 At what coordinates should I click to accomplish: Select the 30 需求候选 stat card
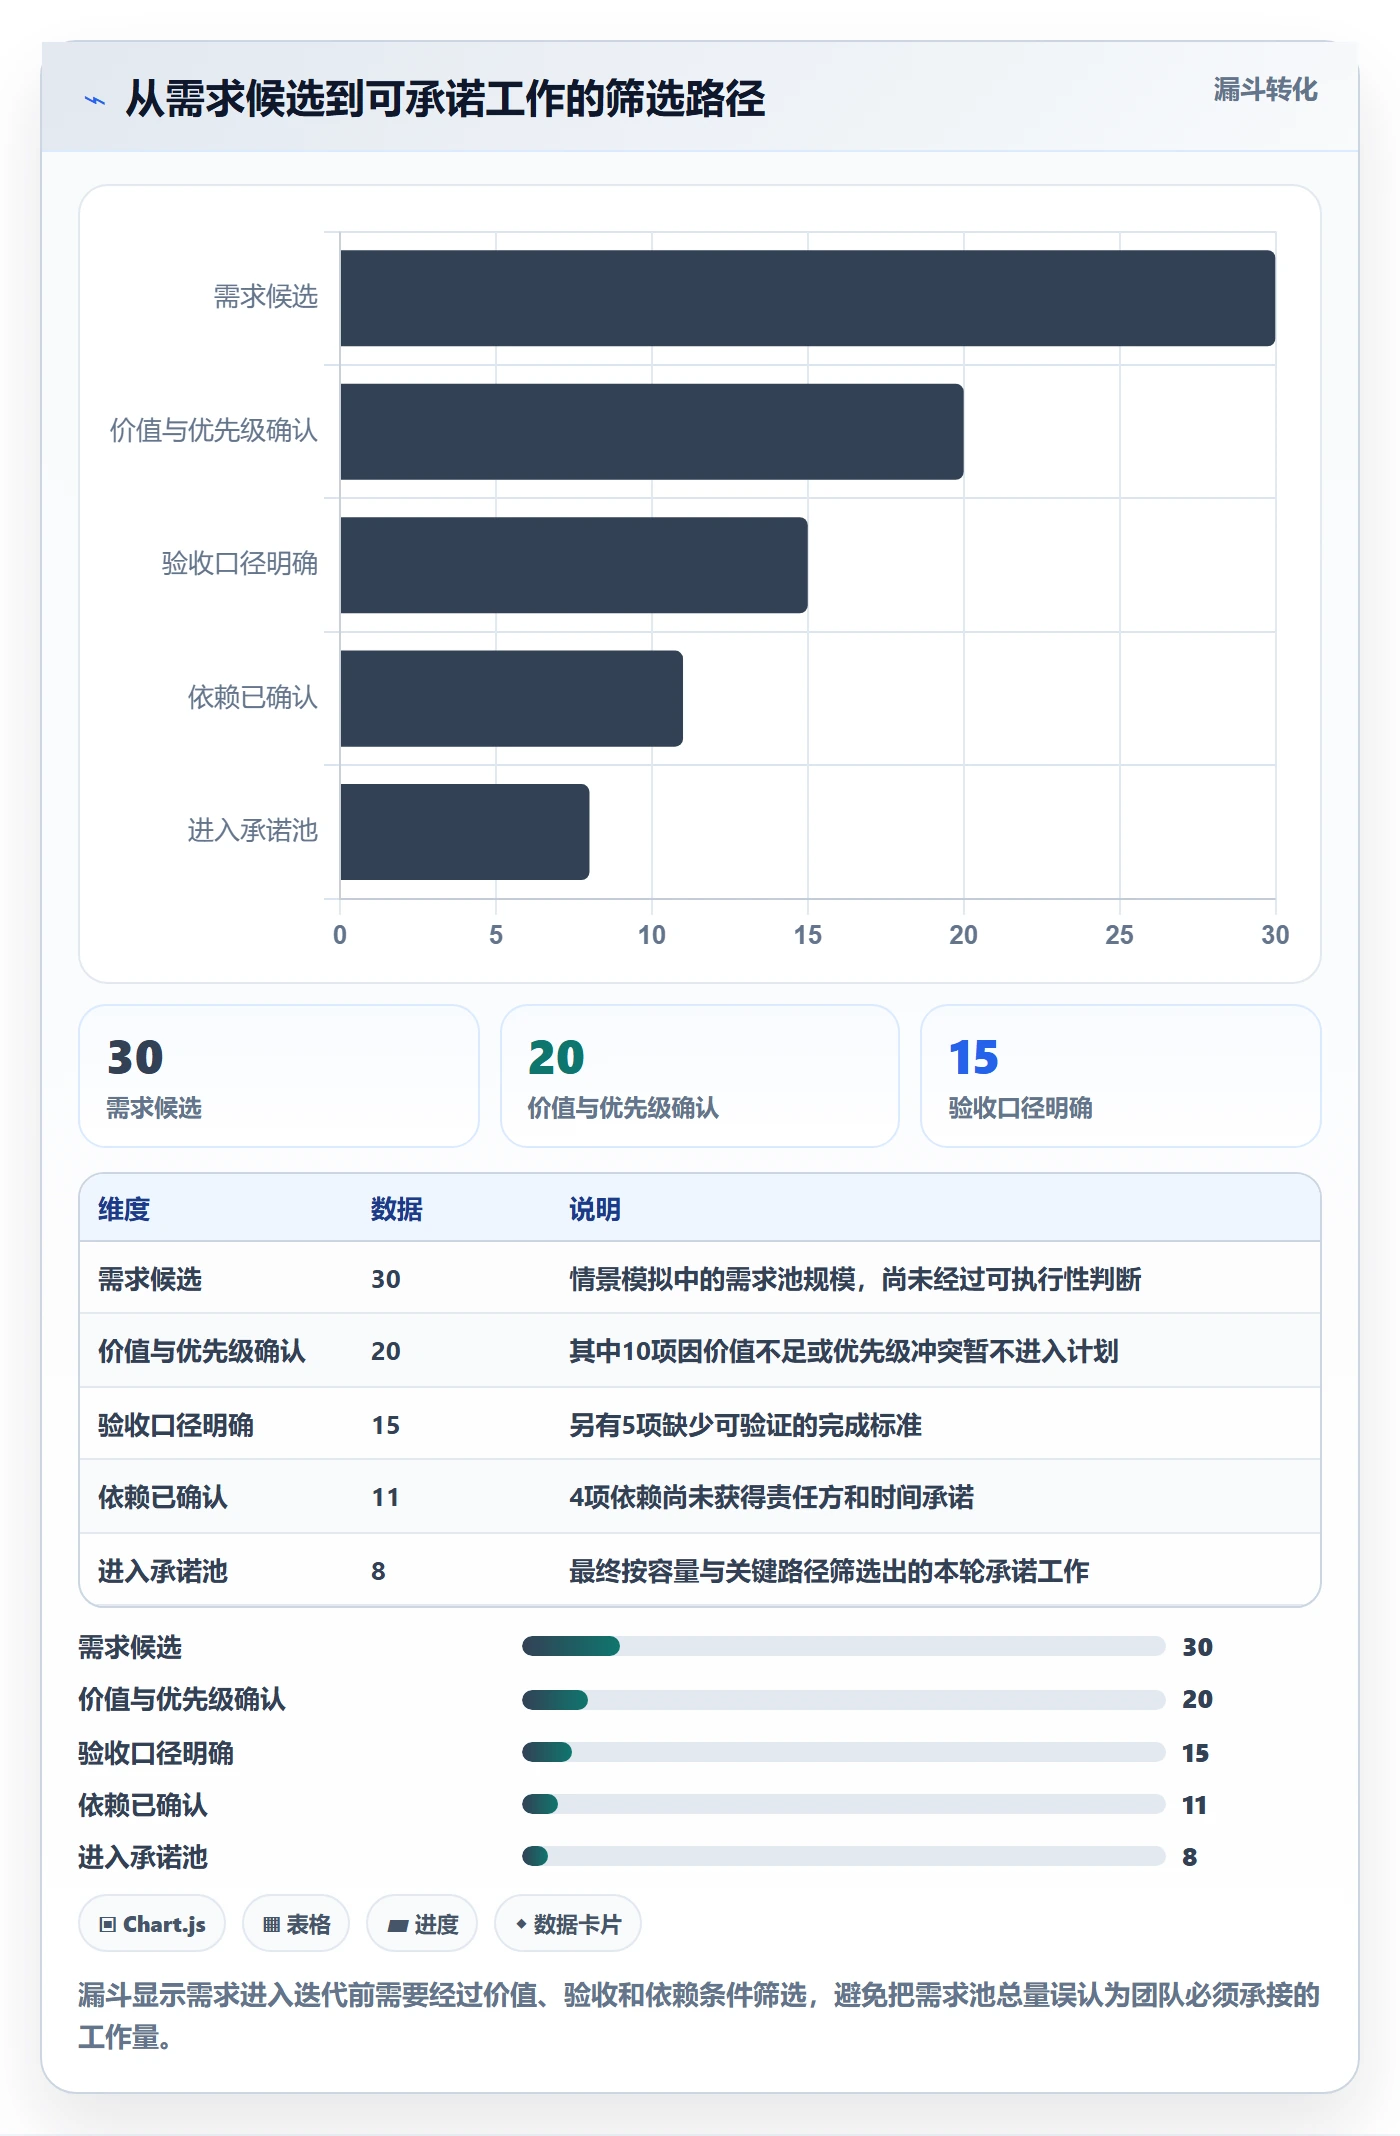tap(279, 1076)
